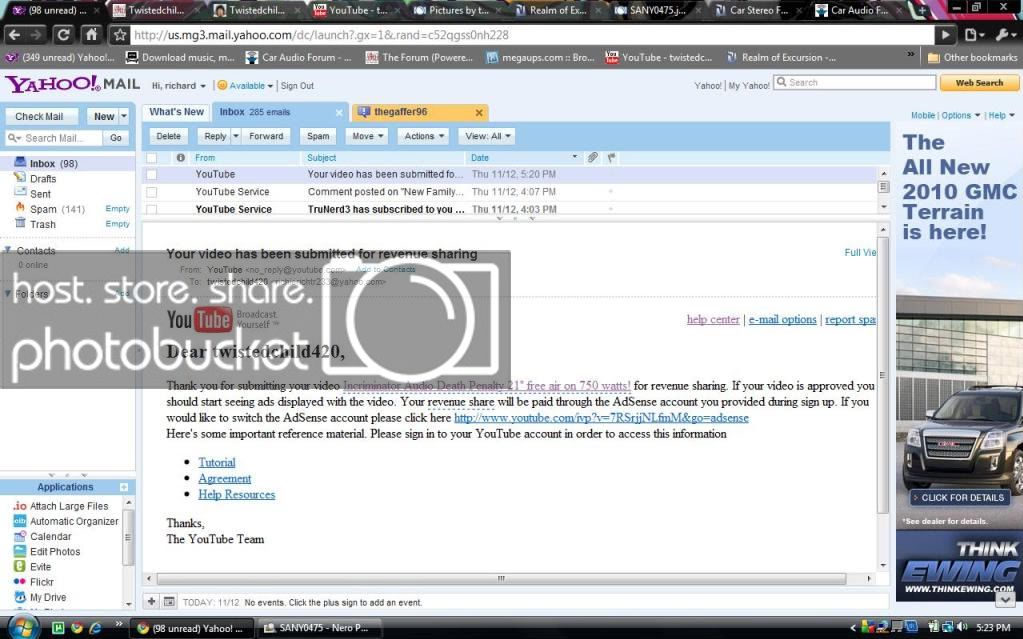Click the browser back arrow

(x=14, y=35)
